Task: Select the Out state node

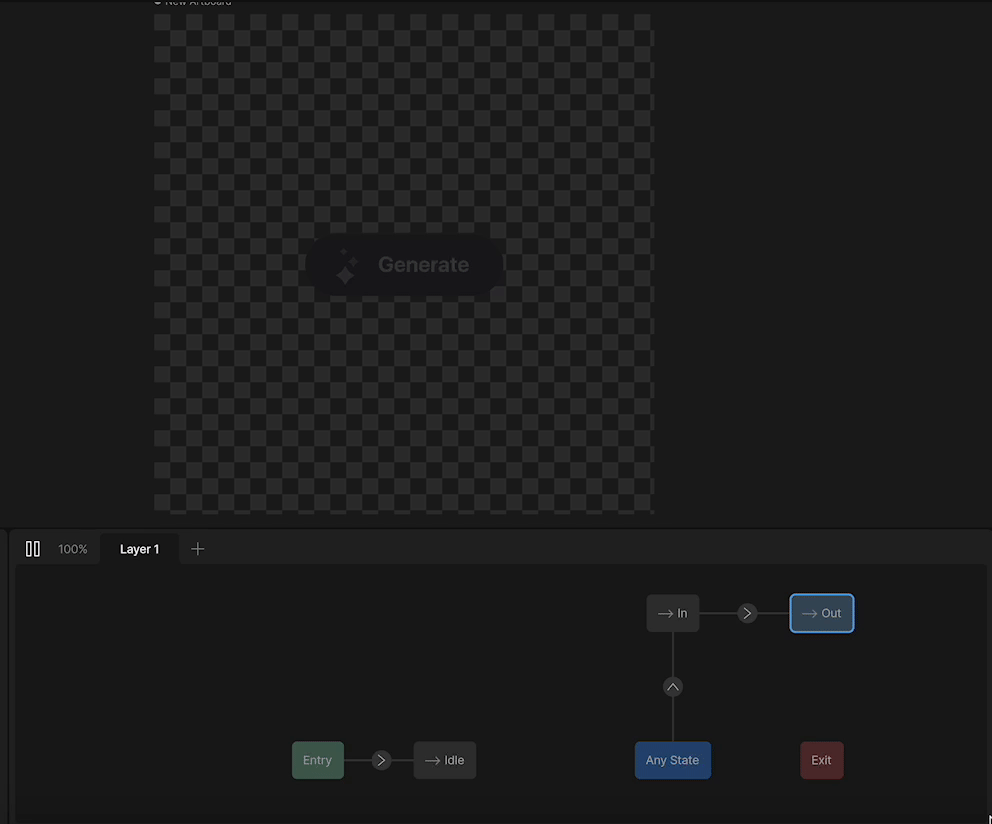Action: pyautogui.click(x=822, y=613)
